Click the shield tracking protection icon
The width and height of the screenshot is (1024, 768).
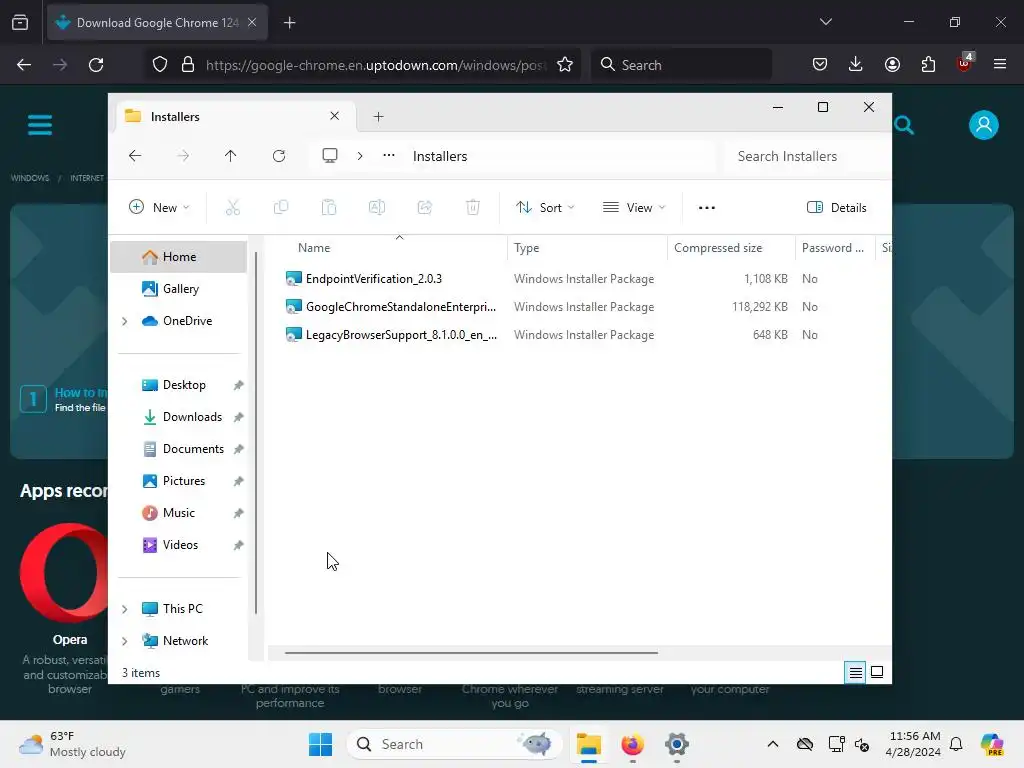[x=160, y=65]
